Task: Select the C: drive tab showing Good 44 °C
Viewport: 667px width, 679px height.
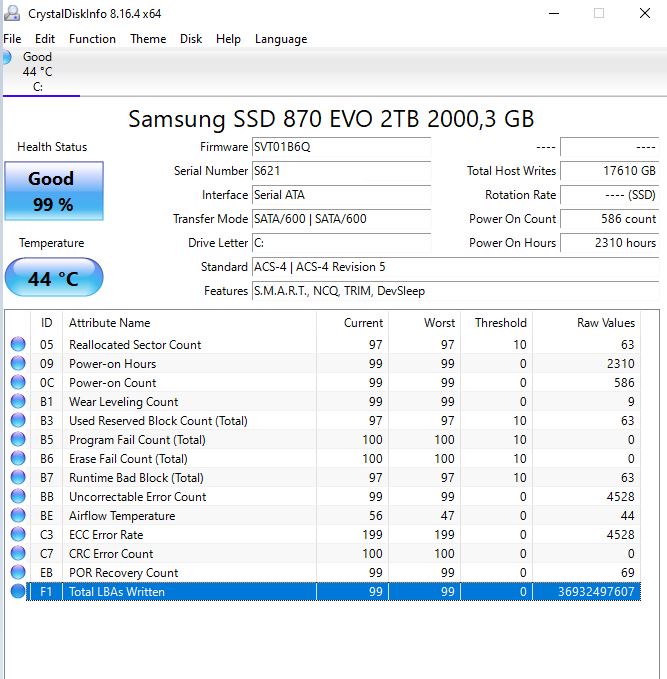Action: tap(41, 72)
